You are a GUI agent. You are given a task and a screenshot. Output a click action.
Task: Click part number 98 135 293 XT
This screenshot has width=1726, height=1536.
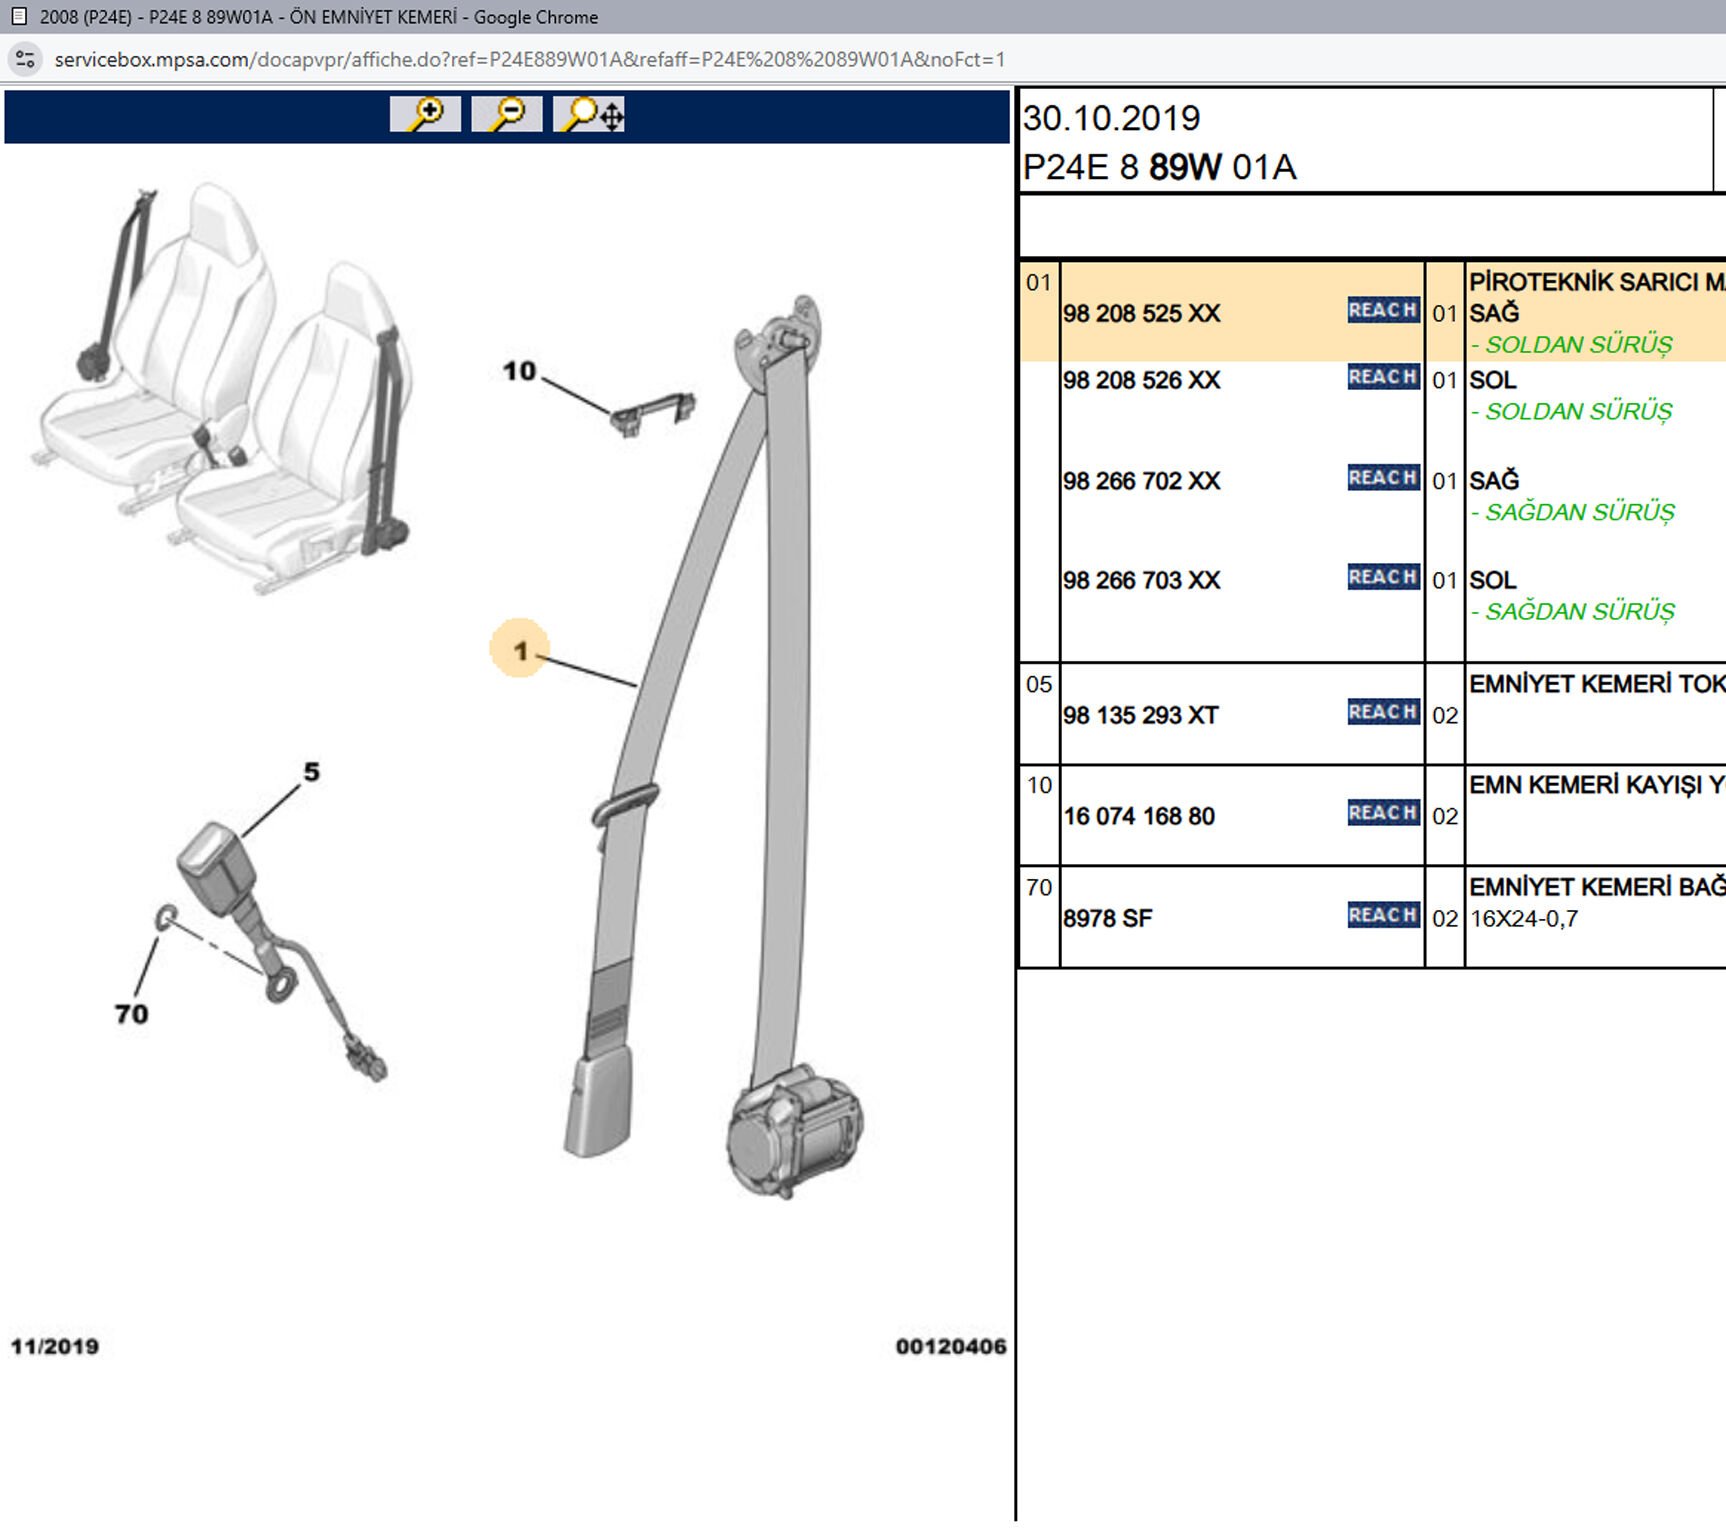coord(1140,716)
